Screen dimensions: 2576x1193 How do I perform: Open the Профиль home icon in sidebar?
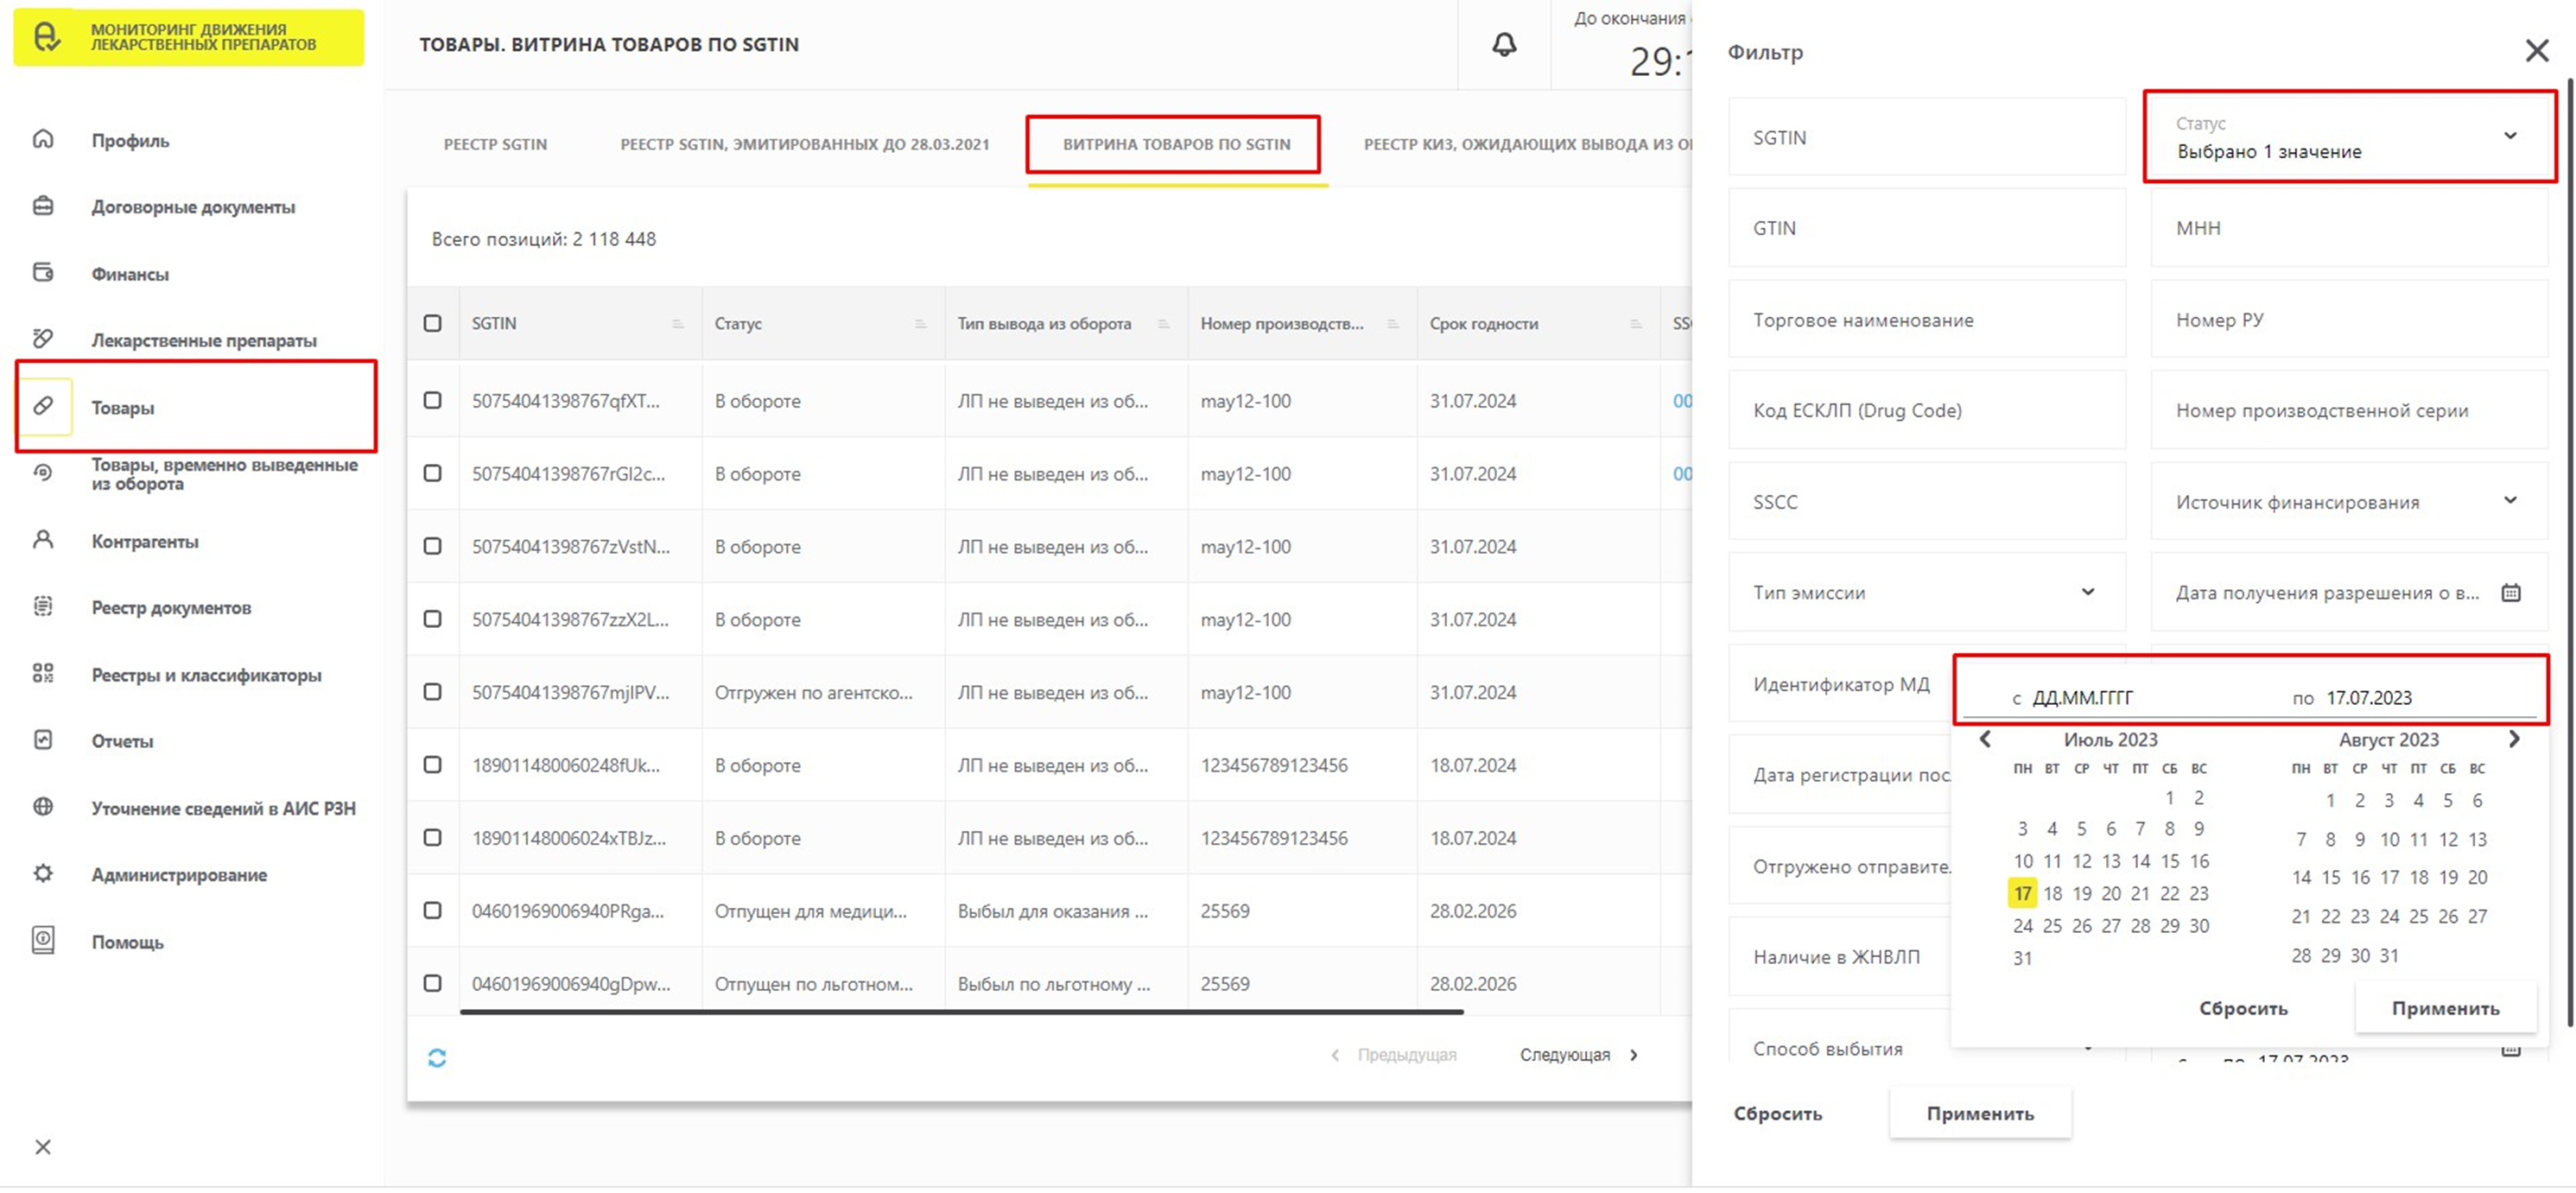coord(43,139)
